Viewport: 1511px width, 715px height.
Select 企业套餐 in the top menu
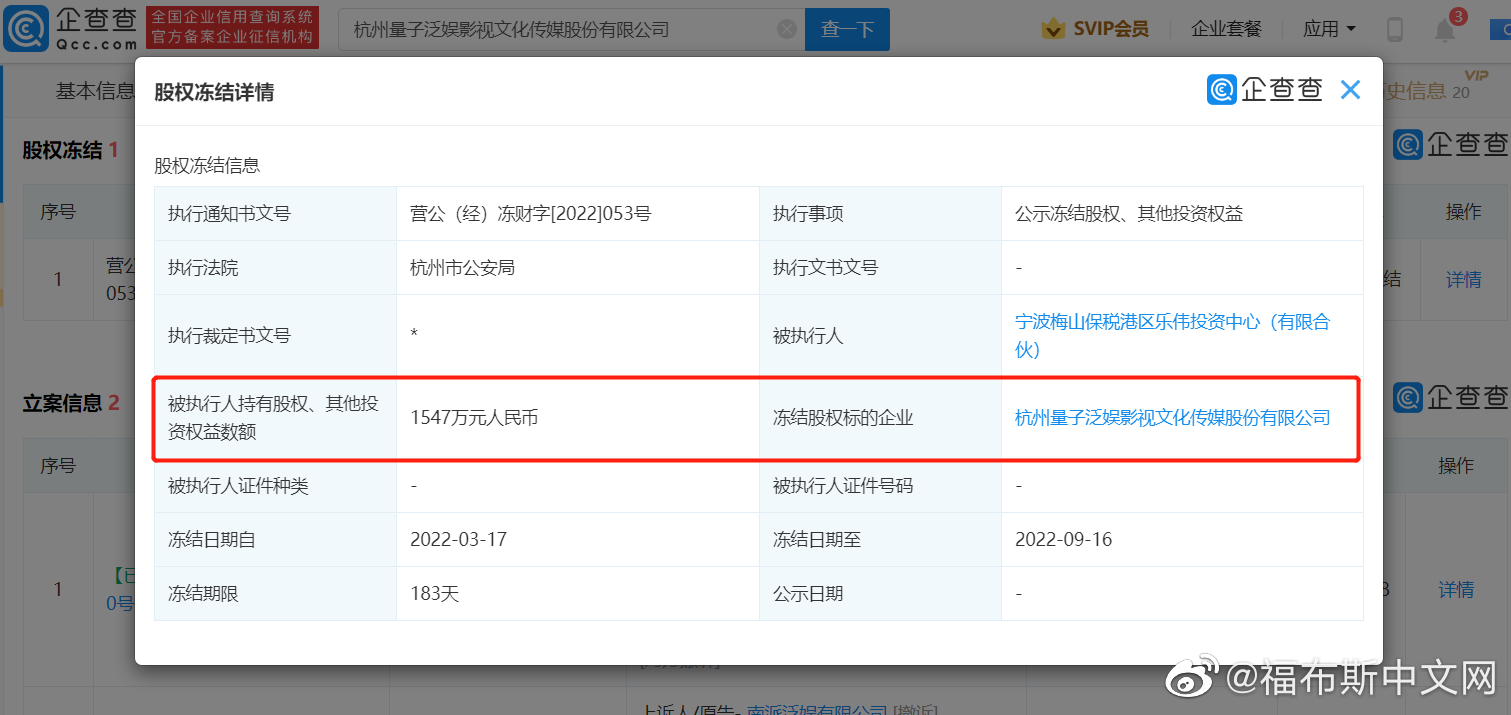coord(1227,29)
